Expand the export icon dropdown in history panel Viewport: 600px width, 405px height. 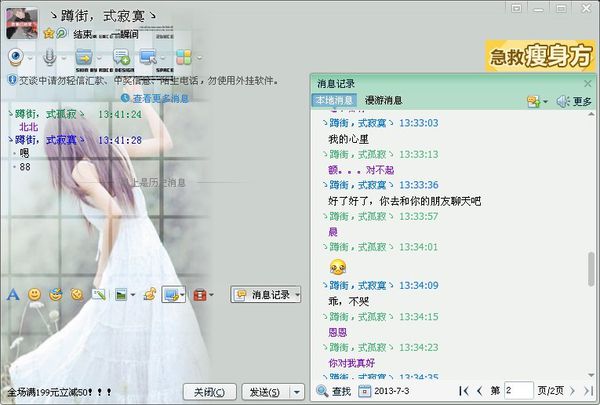click(x=545, y=102)
